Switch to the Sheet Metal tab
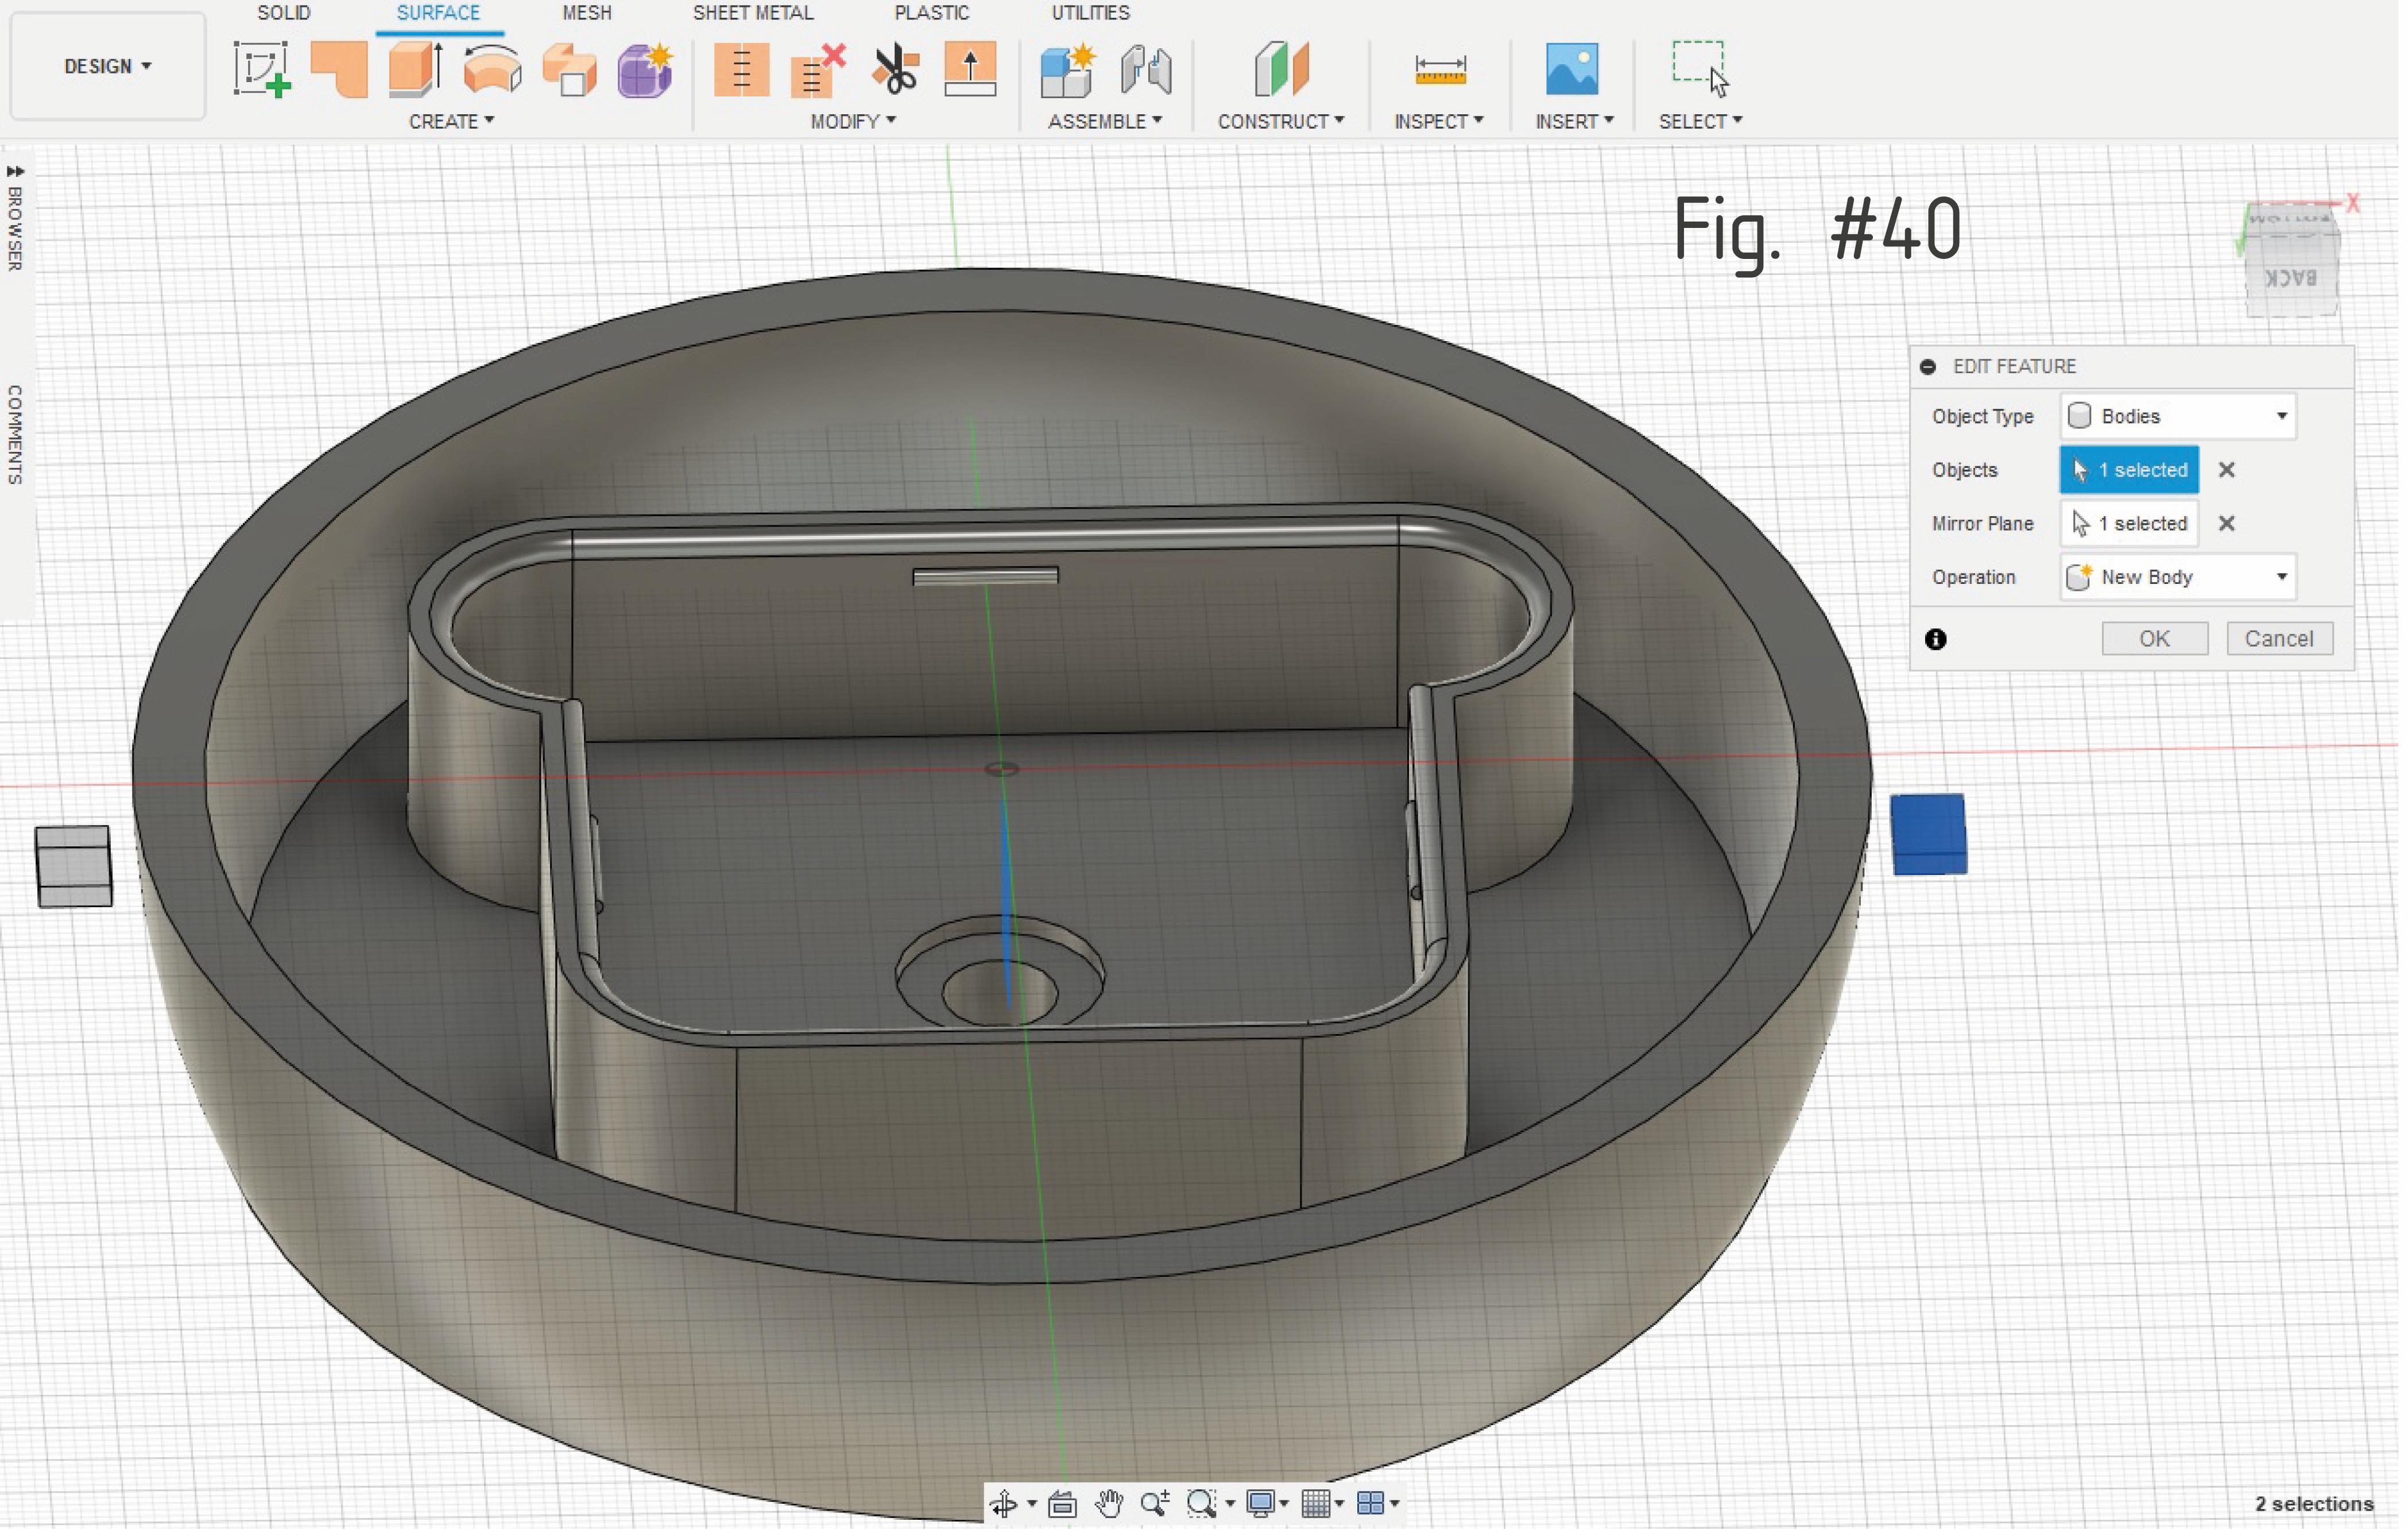 pos(754,13)
